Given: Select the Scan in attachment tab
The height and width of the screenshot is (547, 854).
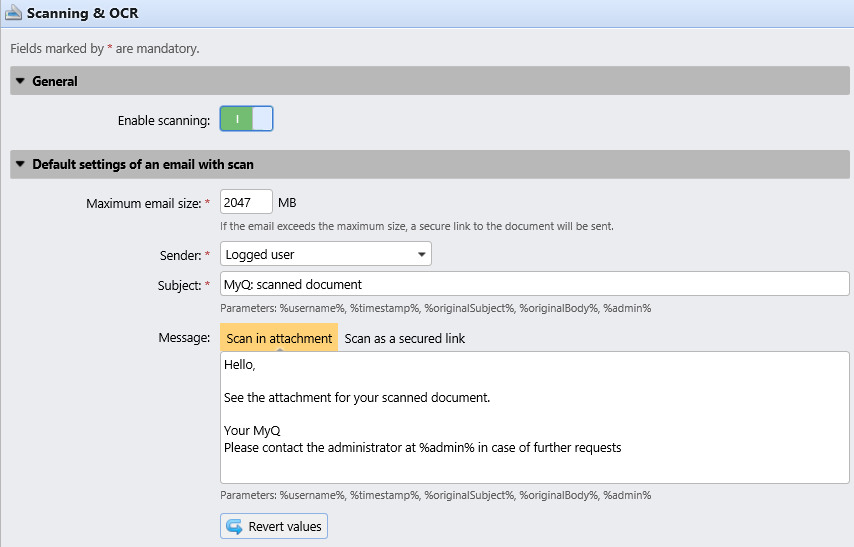Looking at the screenshot, I should 279,339.
